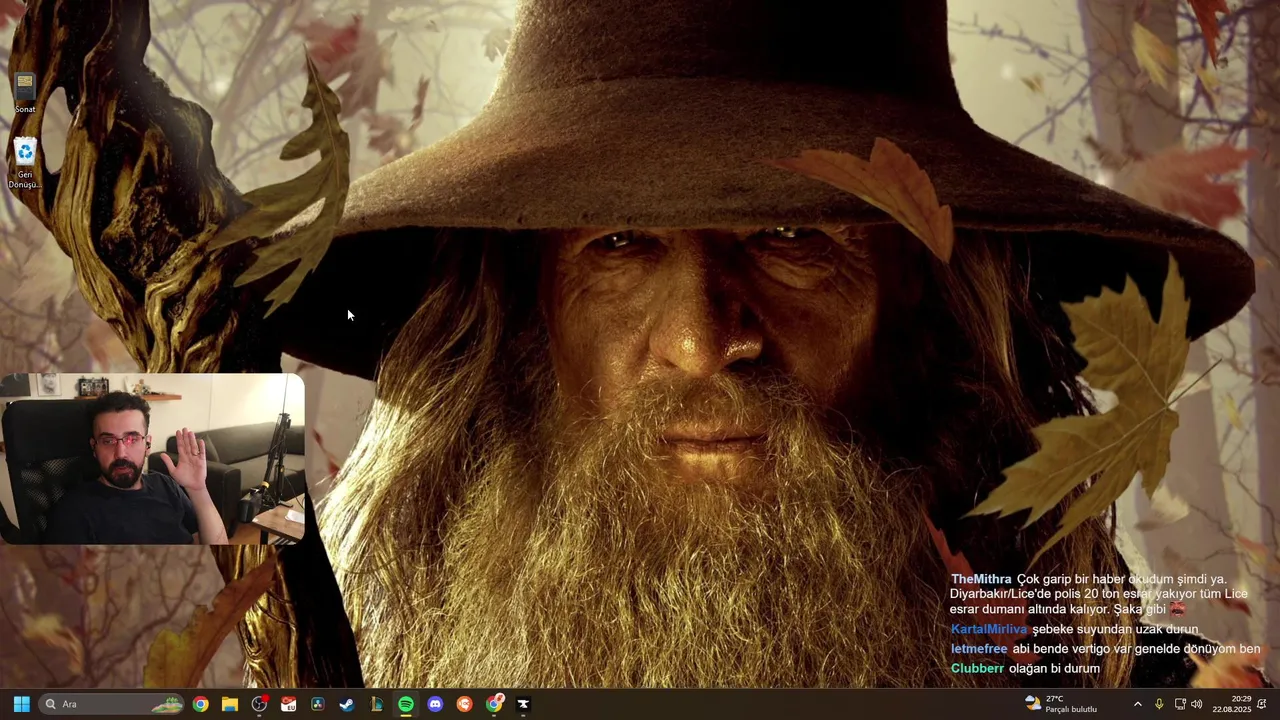Image resolution: width=1280 pixels, height=720 pixels.
Task: Open Steam from the taskbar
Action: tap(347, 704)
